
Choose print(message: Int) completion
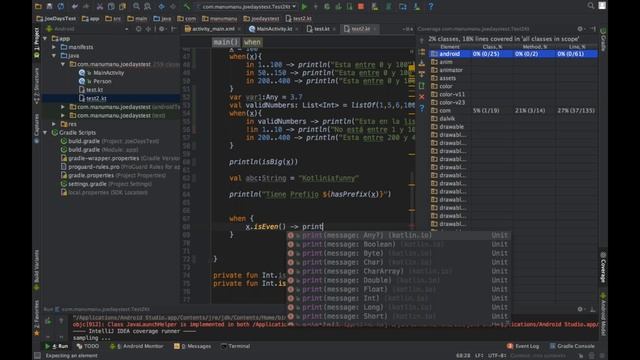[x=398, y=298]
